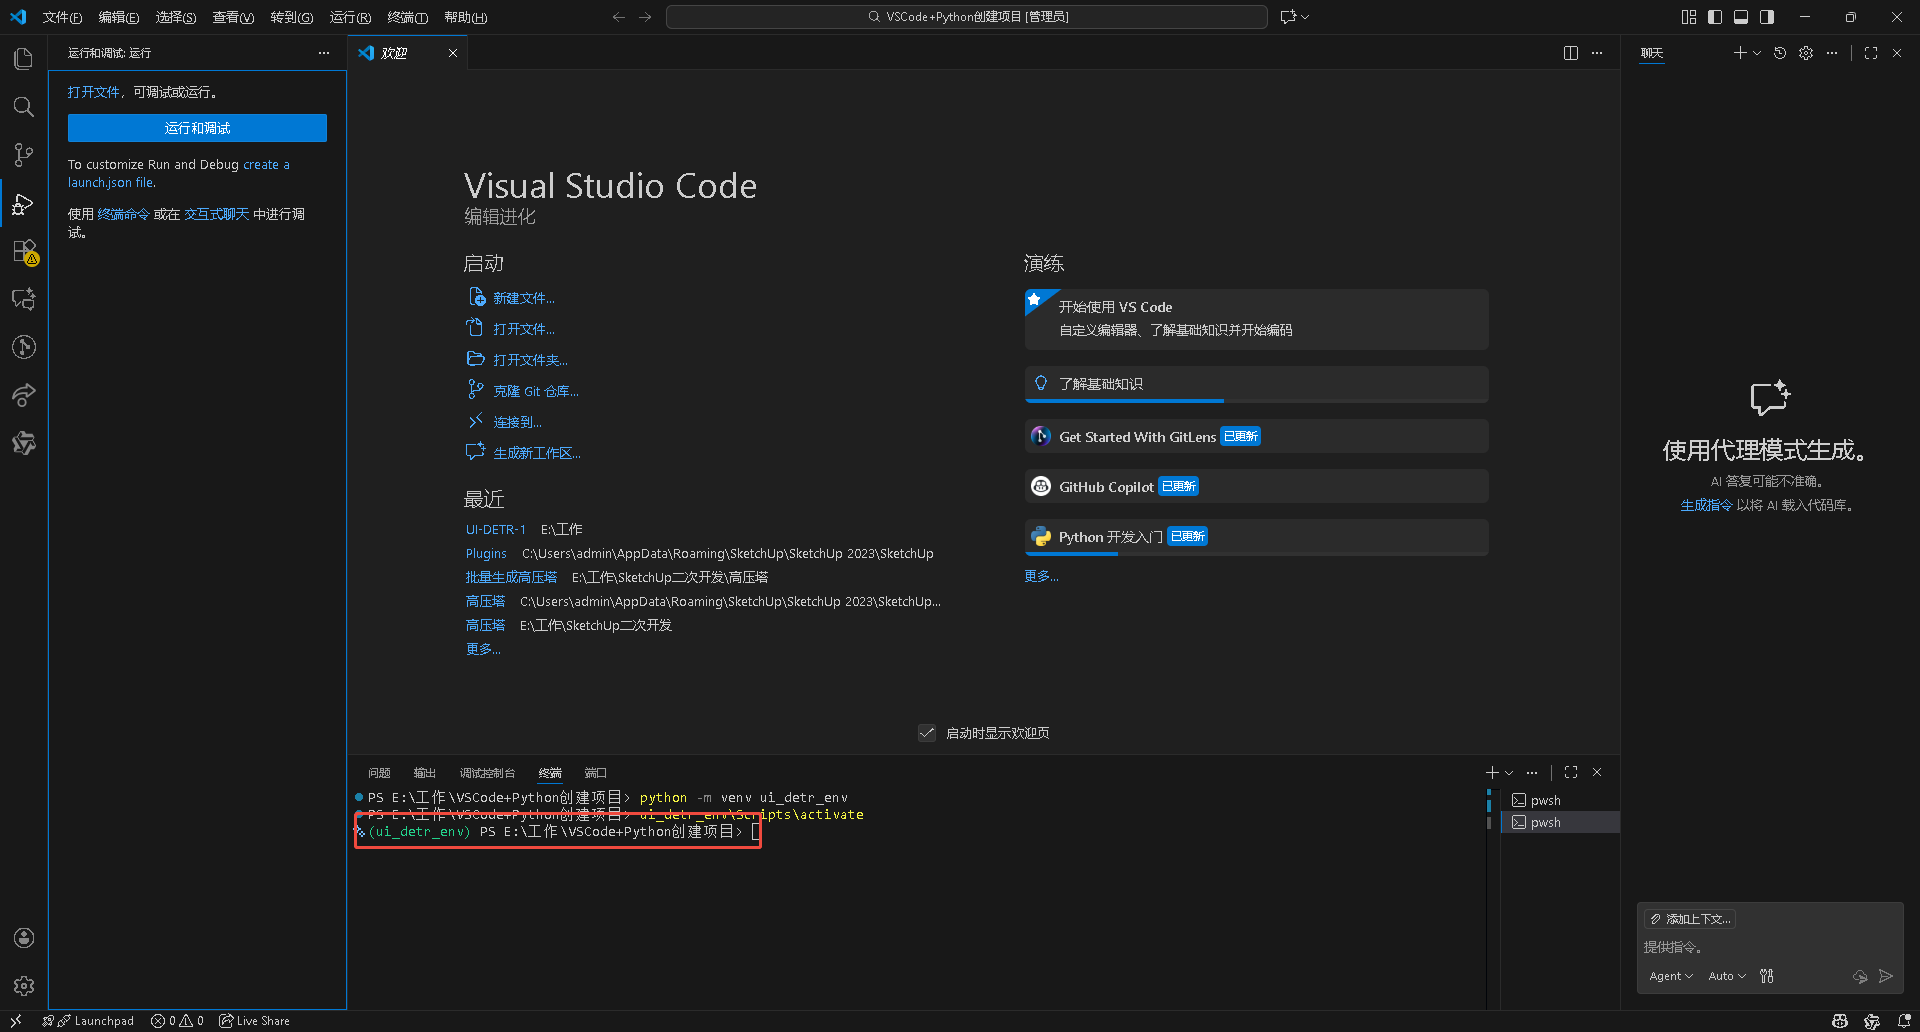
Task: Click the 添加上下文... button in chat
Action: pyautogui.click(x=1690, y=919)
